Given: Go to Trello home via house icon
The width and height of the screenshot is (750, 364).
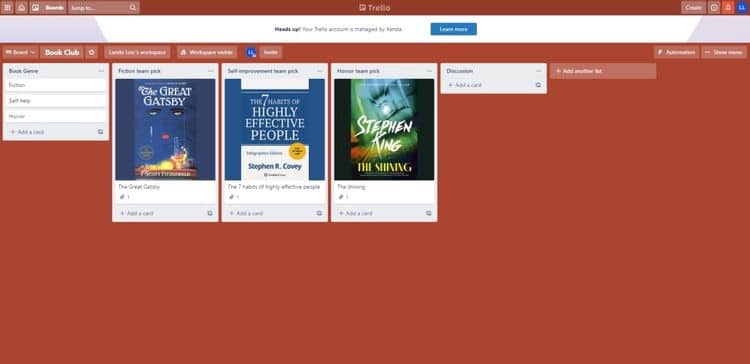Looking at the screenshot, I should tap(22, 8).
